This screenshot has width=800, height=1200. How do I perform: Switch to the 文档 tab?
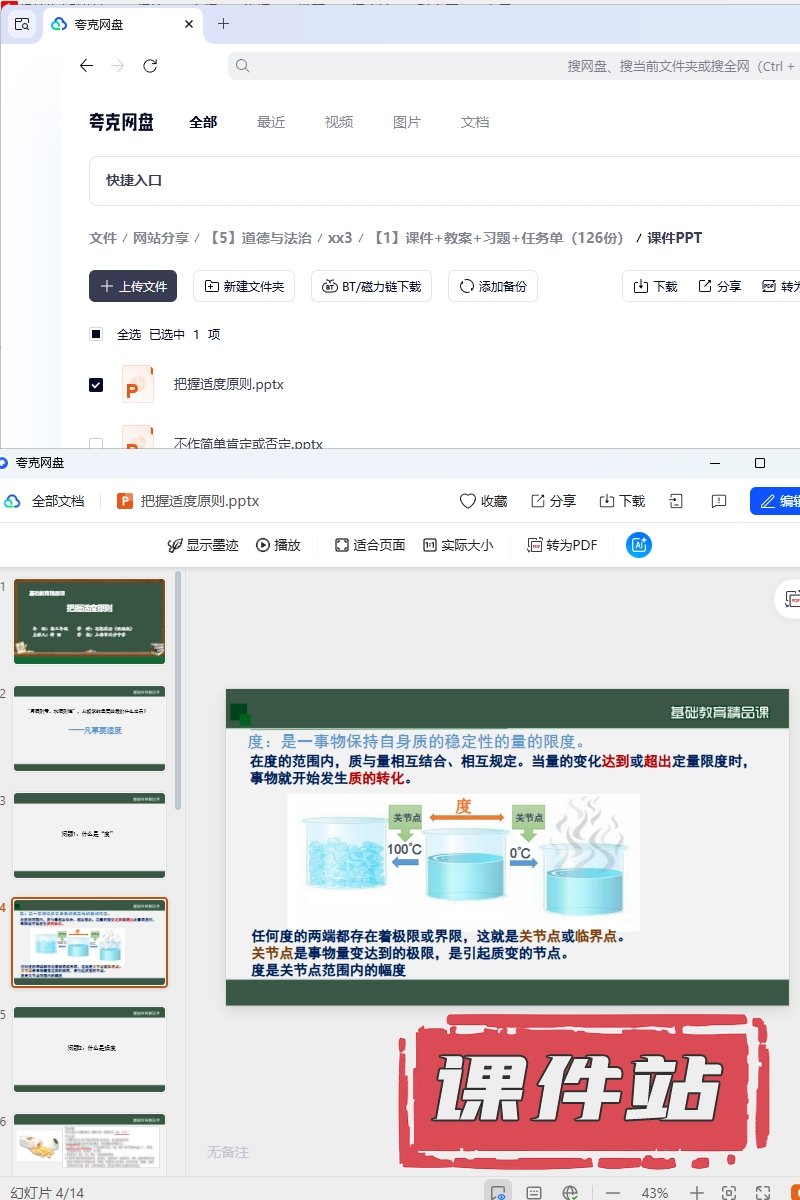pyautogui.click(x=475, y=122)
